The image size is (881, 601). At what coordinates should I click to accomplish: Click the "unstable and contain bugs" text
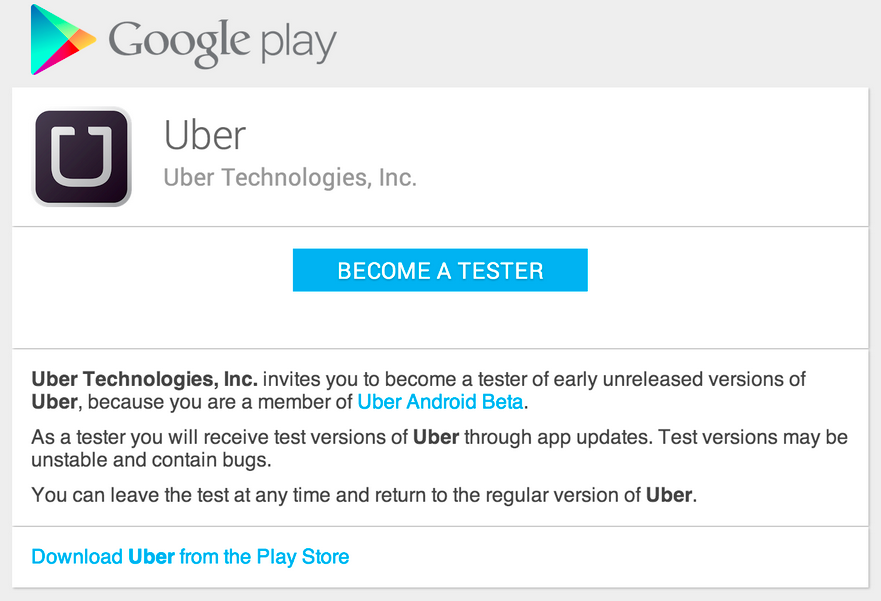[150, 462]
